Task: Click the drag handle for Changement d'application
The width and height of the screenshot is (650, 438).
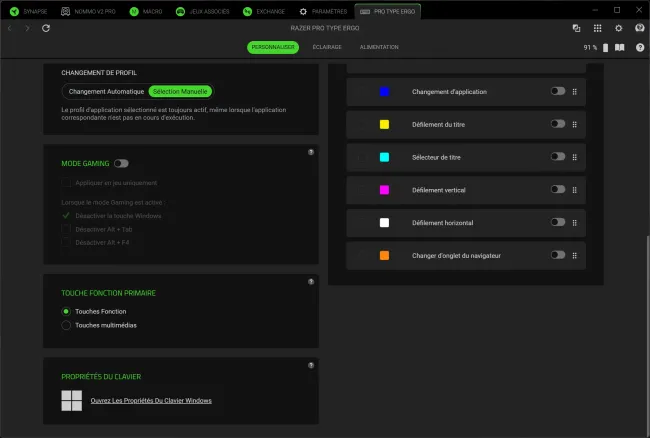Action: 575,92
